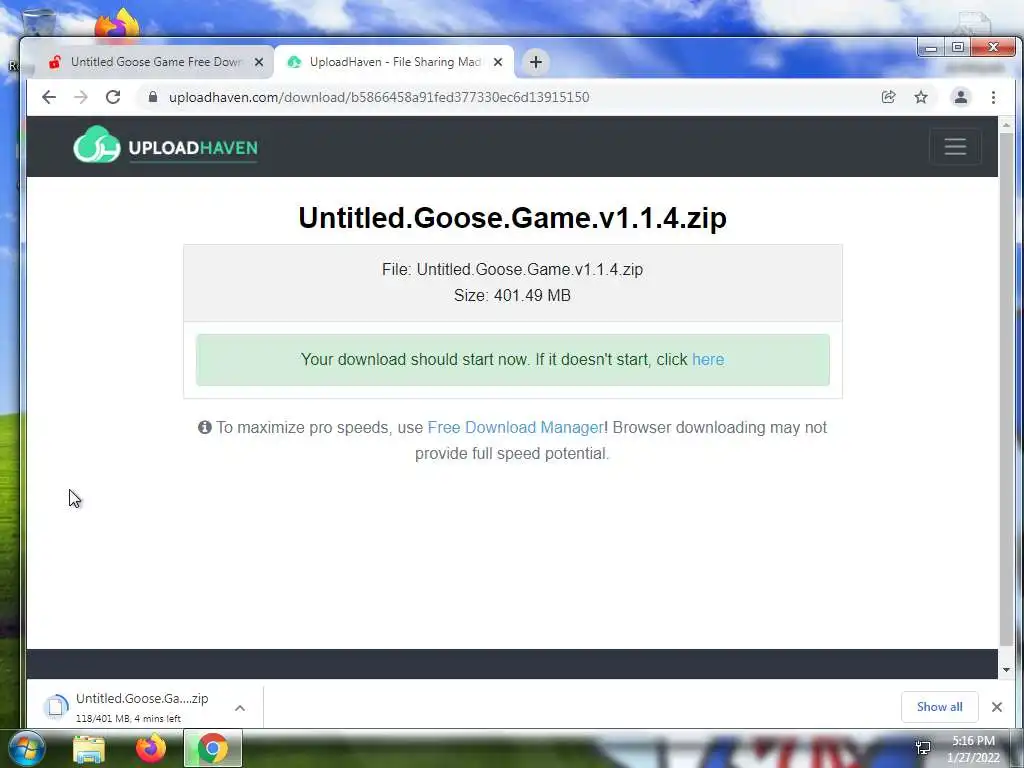Screen dimensions: 1024x768
Task: Click the Untitled.Goose.Game.v1.1.4.zip page heading
Action: [x=513, y=218]
